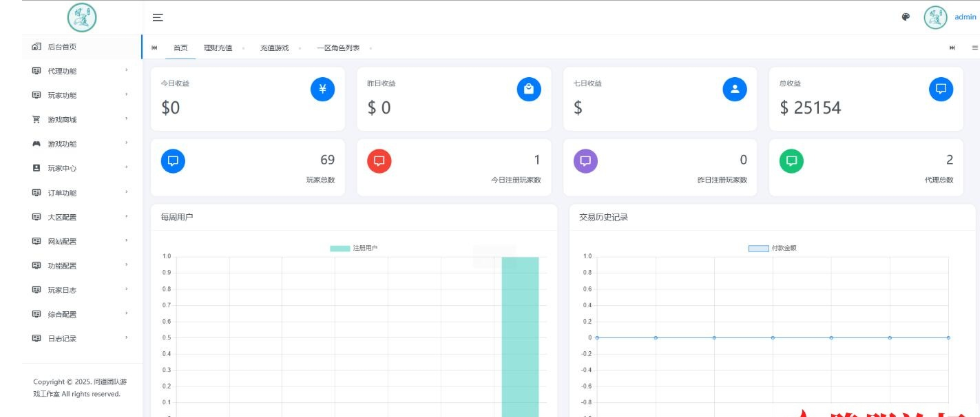Screen dimensions: 980x417
Task: Click the 昨日注册玩家数 label
Action: [x=722, y=180]
